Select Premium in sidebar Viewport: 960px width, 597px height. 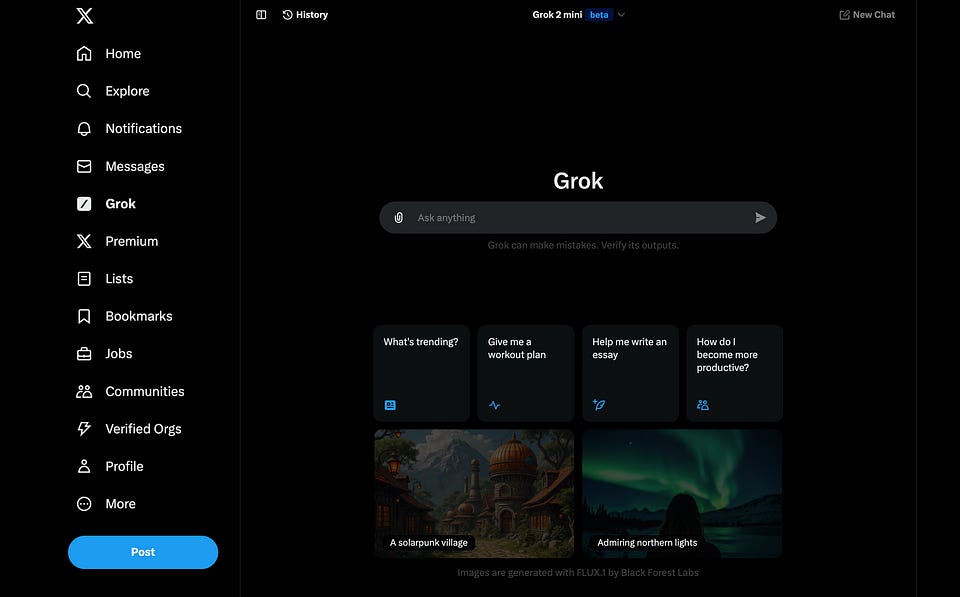coord(132,241)
